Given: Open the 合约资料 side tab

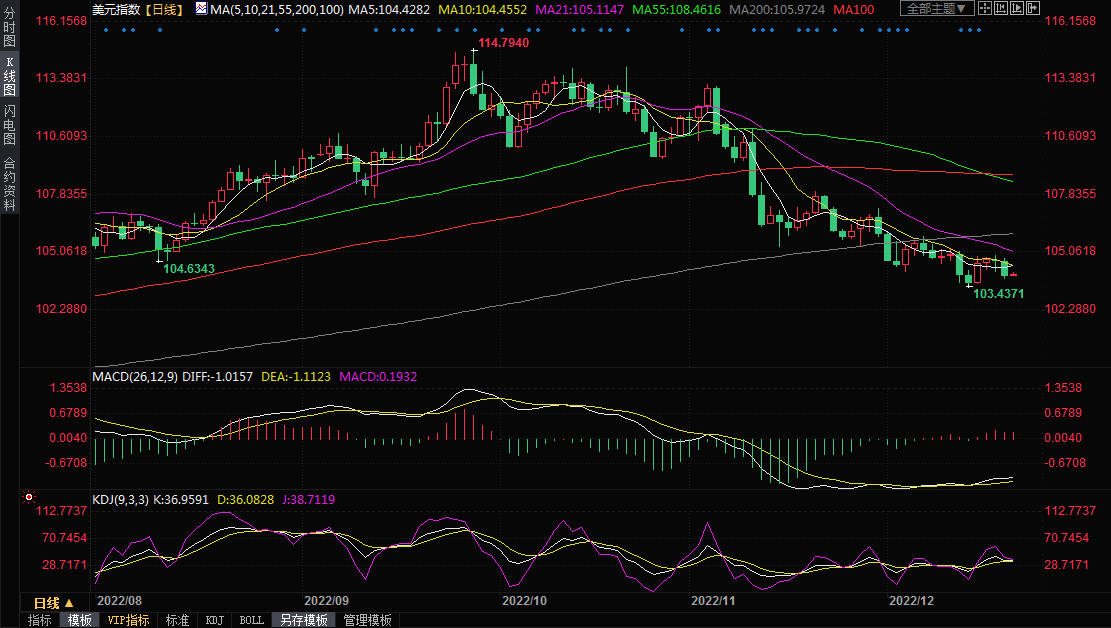Looking at the screenshot, I should pyautogui.click(x=9, y=184).
